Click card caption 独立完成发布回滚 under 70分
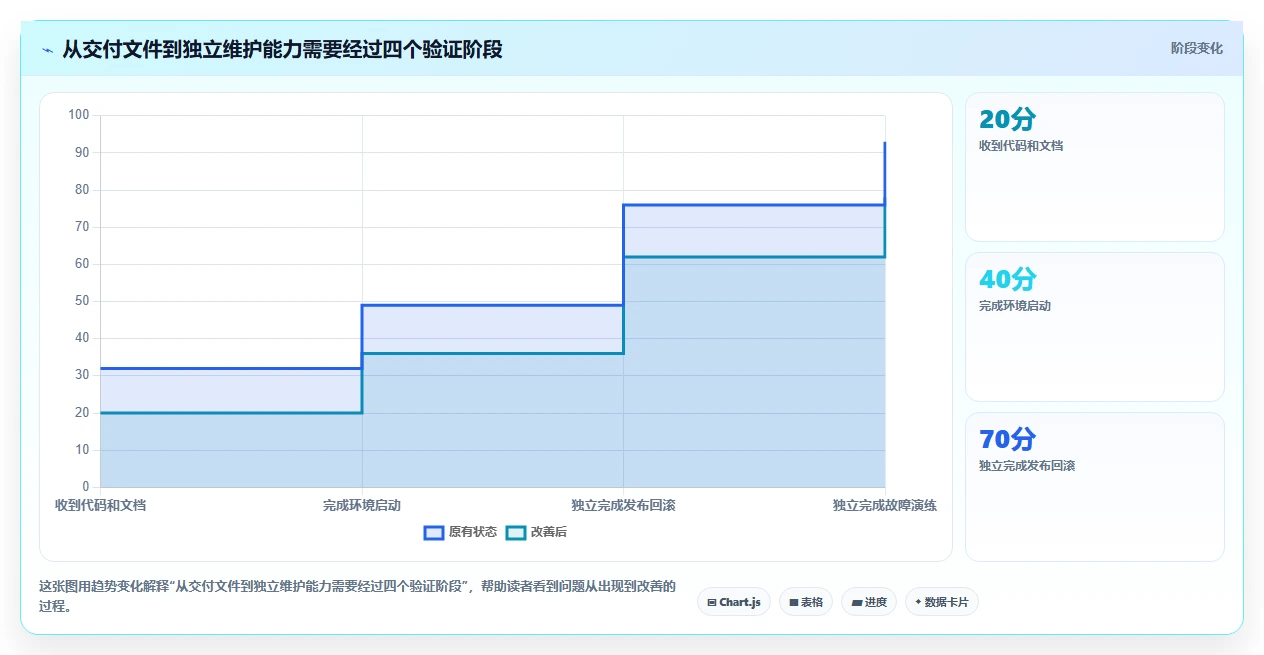The height and width of the screenshot is (655, 1264). tap(1027, 466)
